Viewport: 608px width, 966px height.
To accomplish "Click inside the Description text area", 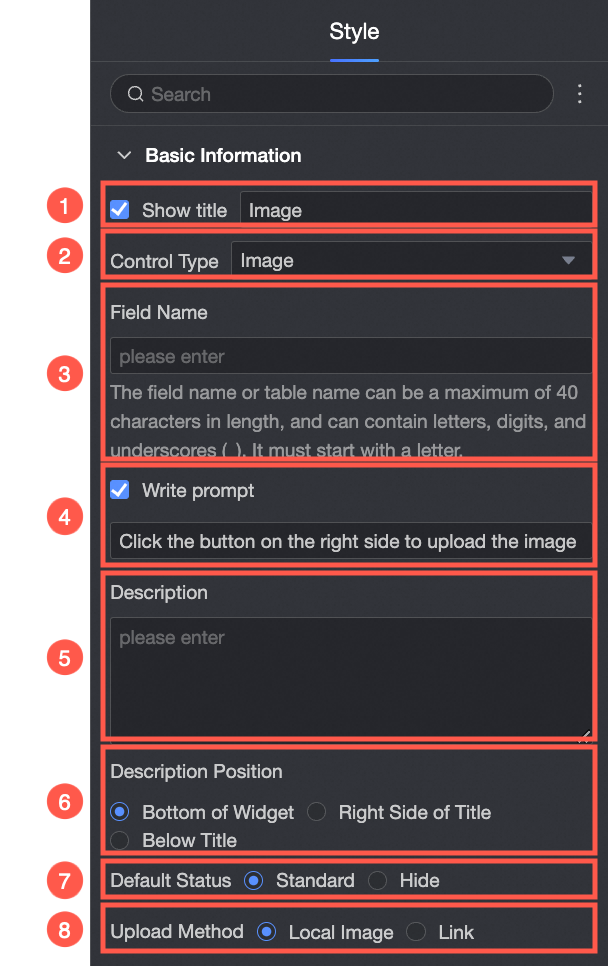I will coord(350,678).
